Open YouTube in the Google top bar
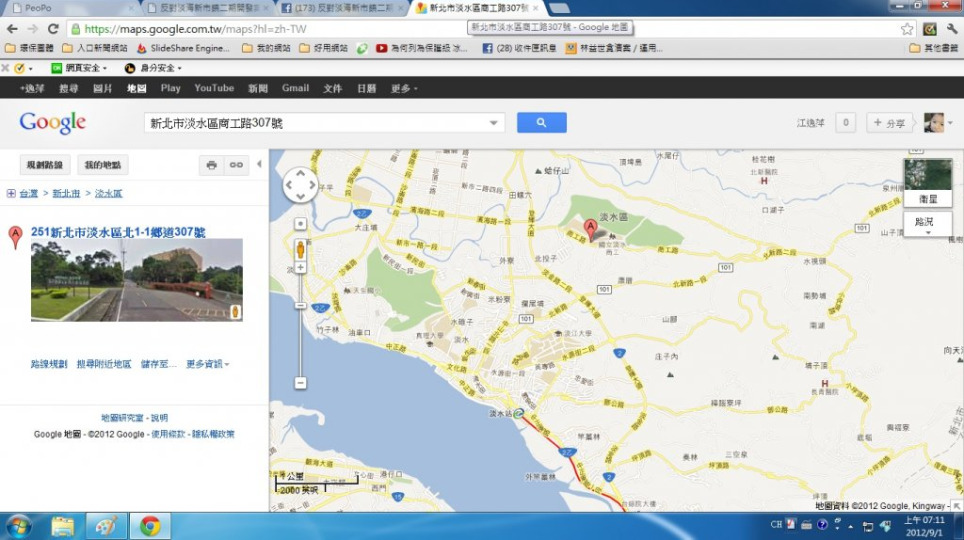The image size is (964, 540). (214, 88)
